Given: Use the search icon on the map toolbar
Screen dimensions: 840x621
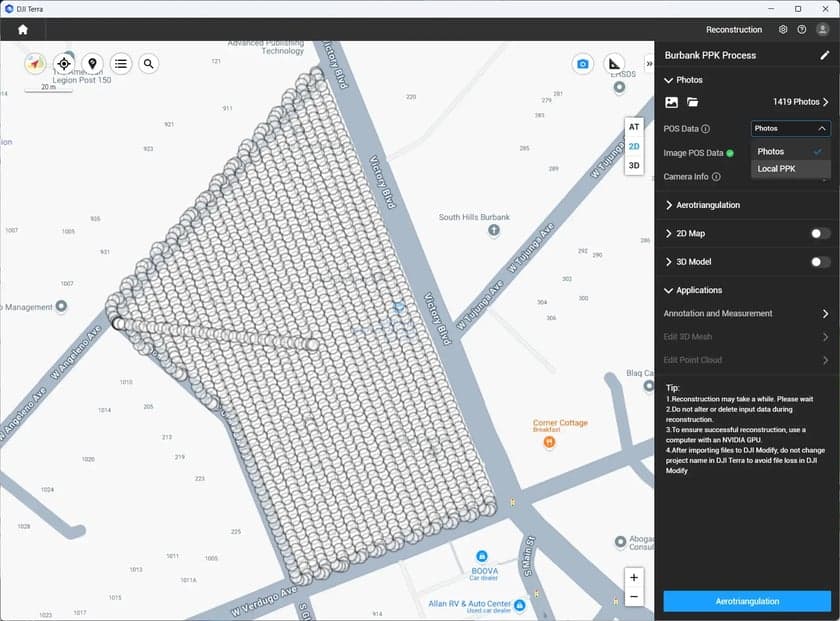Looking at the screenshot, I should click(148, 63).
